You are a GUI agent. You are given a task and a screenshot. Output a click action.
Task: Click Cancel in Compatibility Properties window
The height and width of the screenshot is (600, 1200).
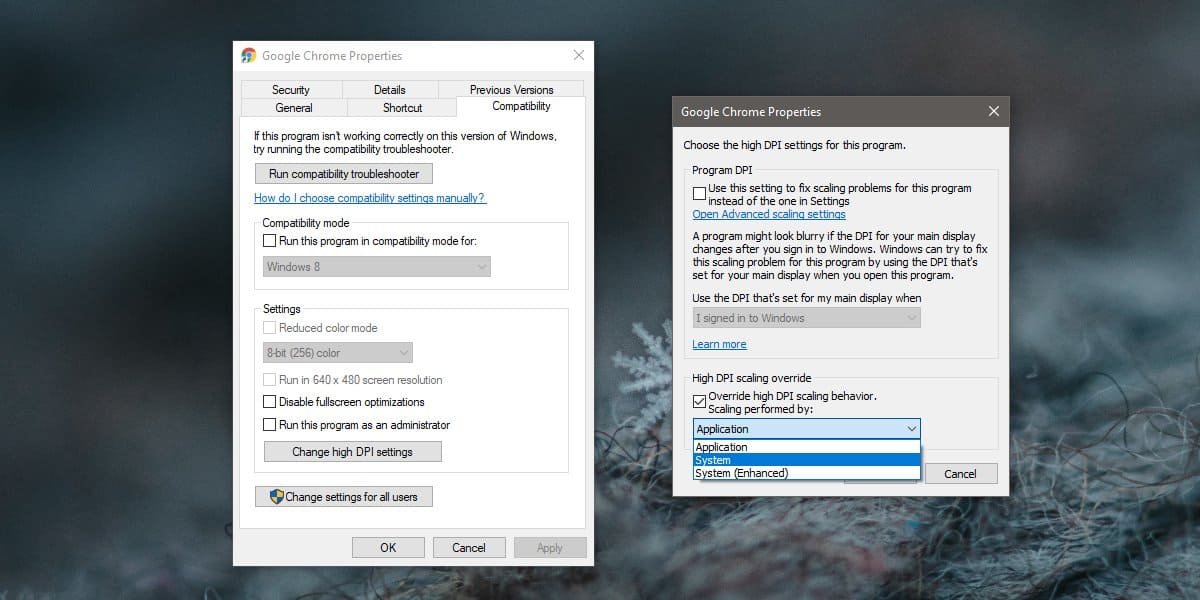(x=469, y=547)
